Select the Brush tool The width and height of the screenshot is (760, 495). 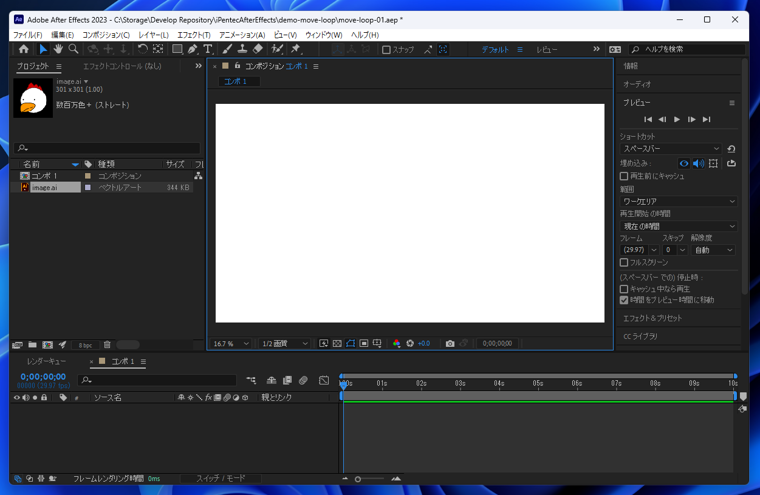click(227, 49)
